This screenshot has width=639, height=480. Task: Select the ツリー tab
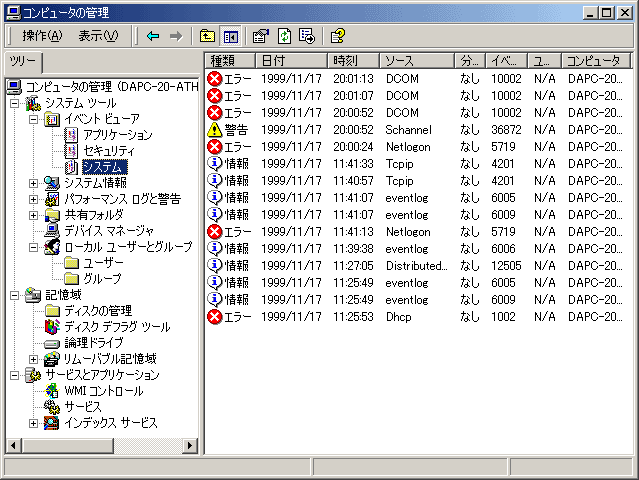pos(23,62)
